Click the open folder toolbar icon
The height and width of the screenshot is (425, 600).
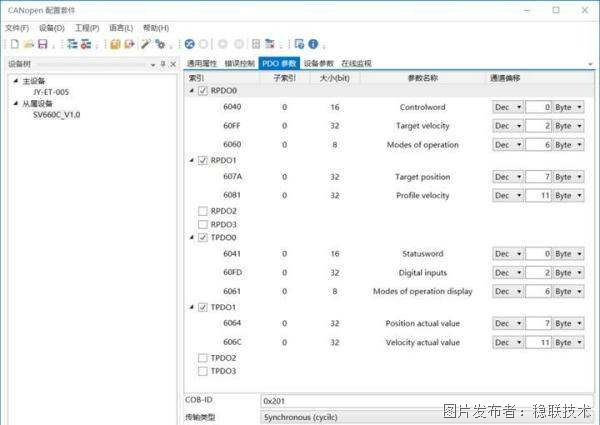tap(29, 44)
